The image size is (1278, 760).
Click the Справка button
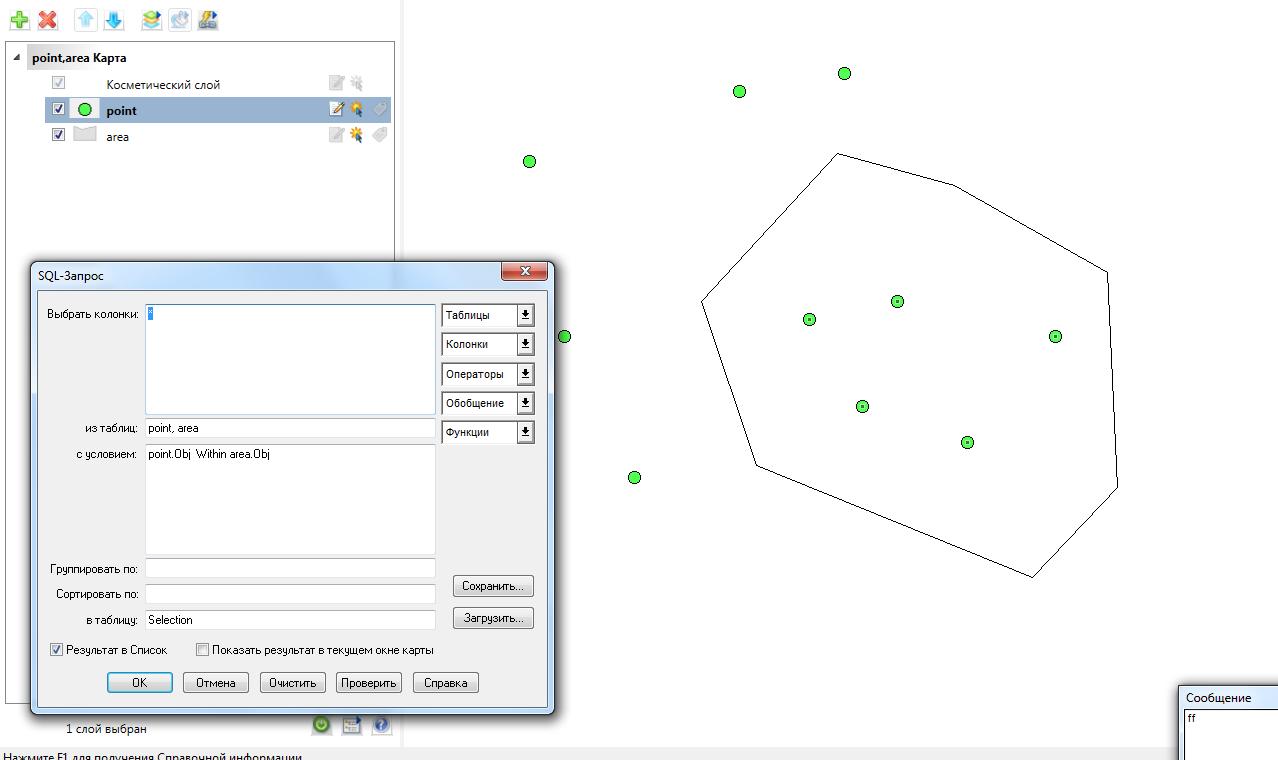[x=446, y=683]
